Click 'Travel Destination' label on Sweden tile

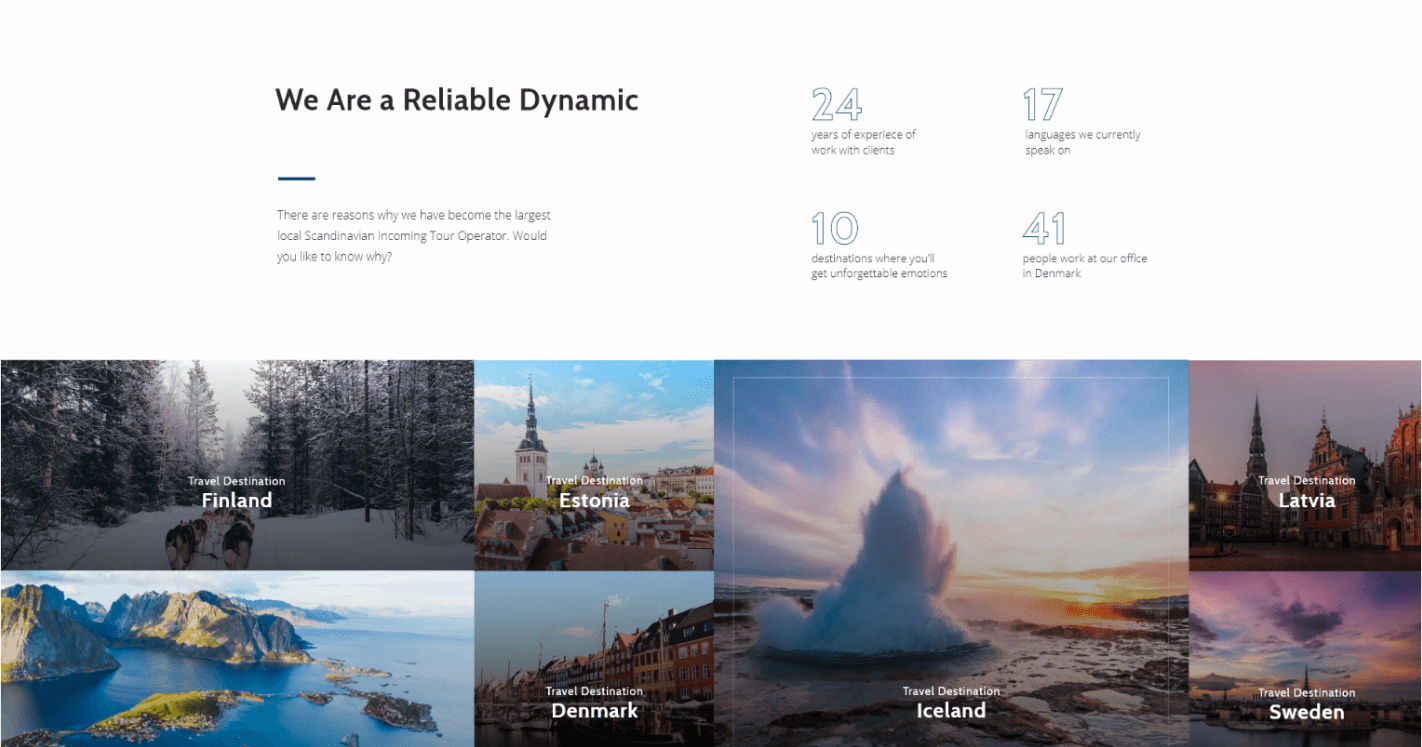(x=1306, y=692)
